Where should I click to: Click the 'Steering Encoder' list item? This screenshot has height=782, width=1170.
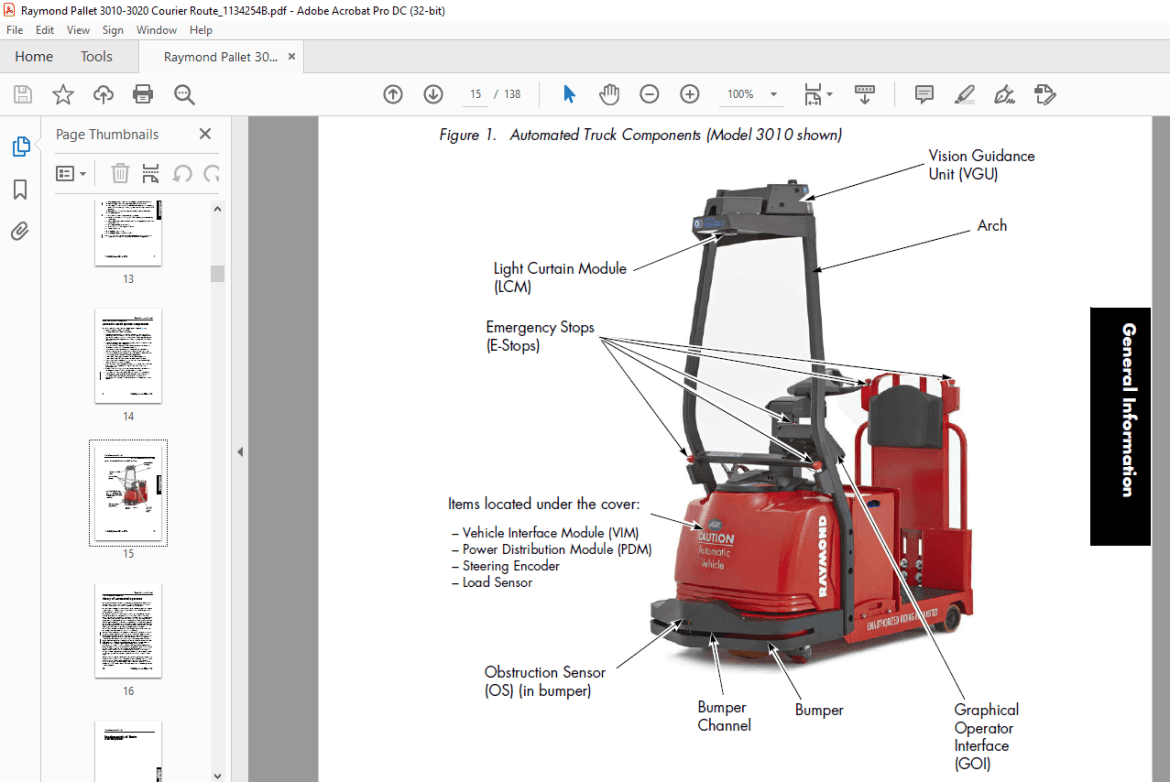click(510, 566)
